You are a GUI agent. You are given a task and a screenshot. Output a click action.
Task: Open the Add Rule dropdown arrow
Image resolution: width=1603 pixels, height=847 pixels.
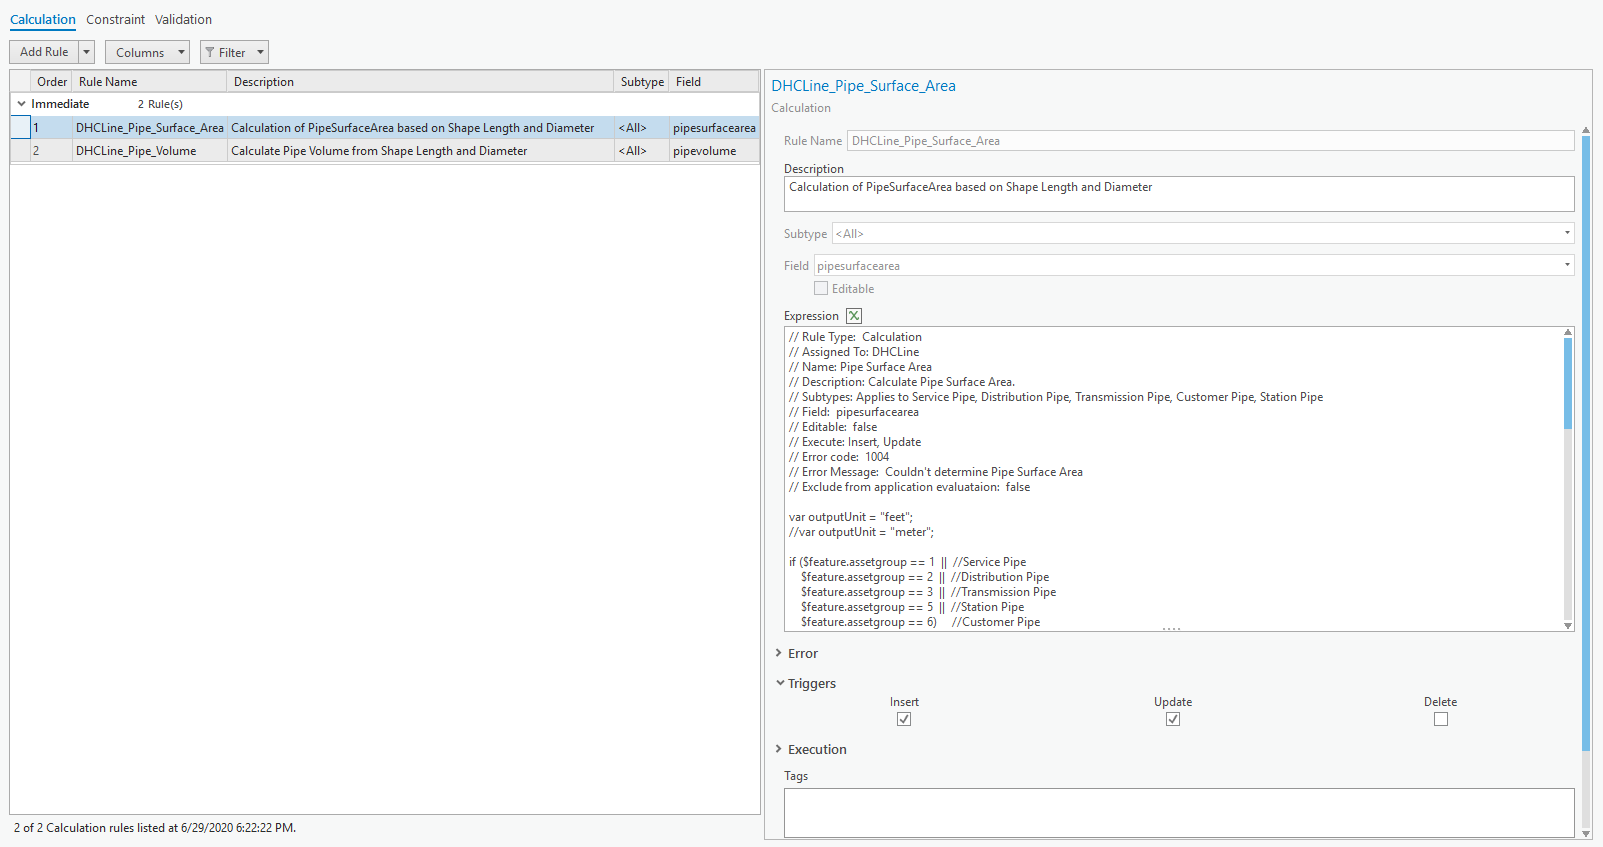pos(87,52)
